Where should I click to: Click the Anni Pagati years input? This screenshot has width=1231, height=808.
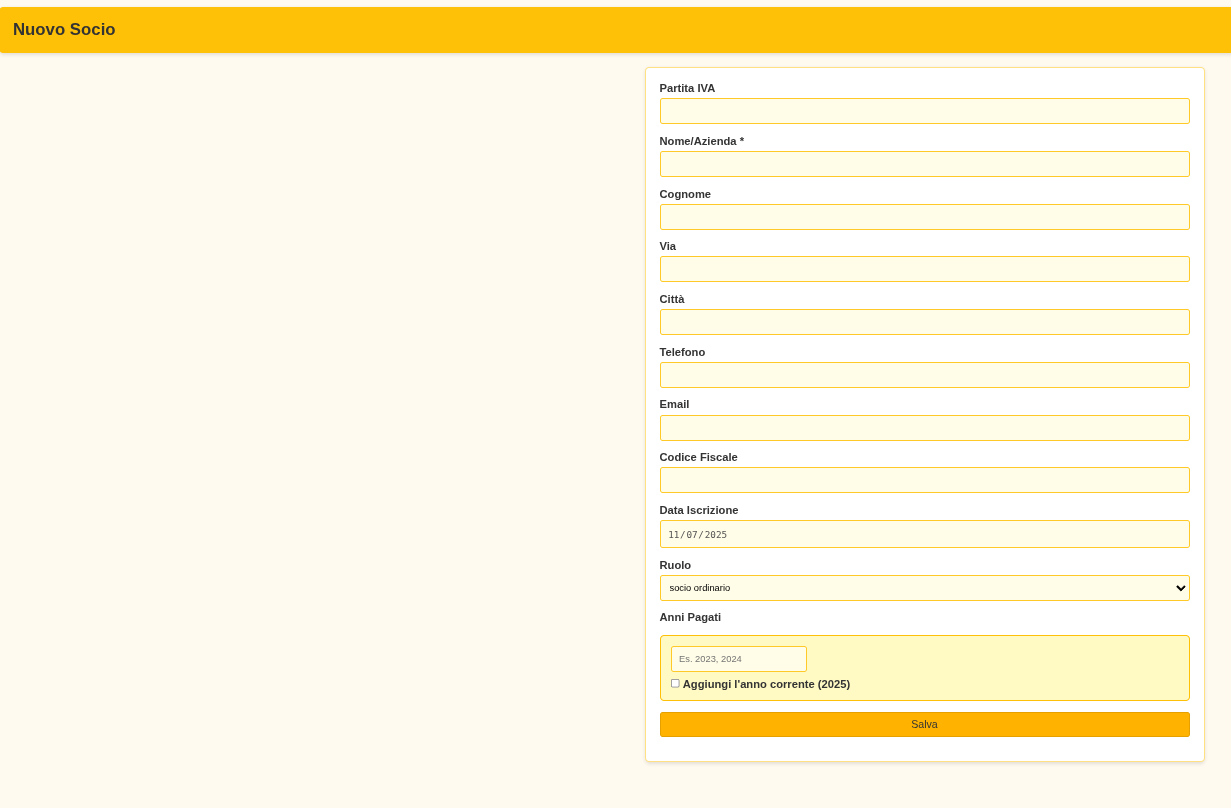738,659
